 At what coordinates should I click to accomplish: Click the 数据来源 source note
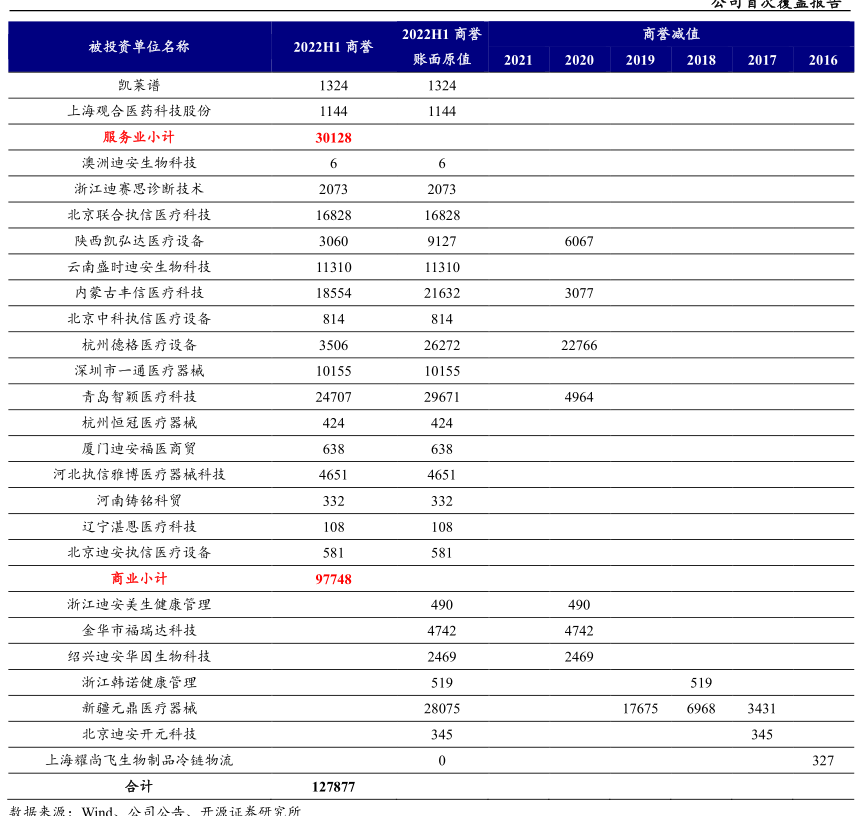(x=155, y=811)
